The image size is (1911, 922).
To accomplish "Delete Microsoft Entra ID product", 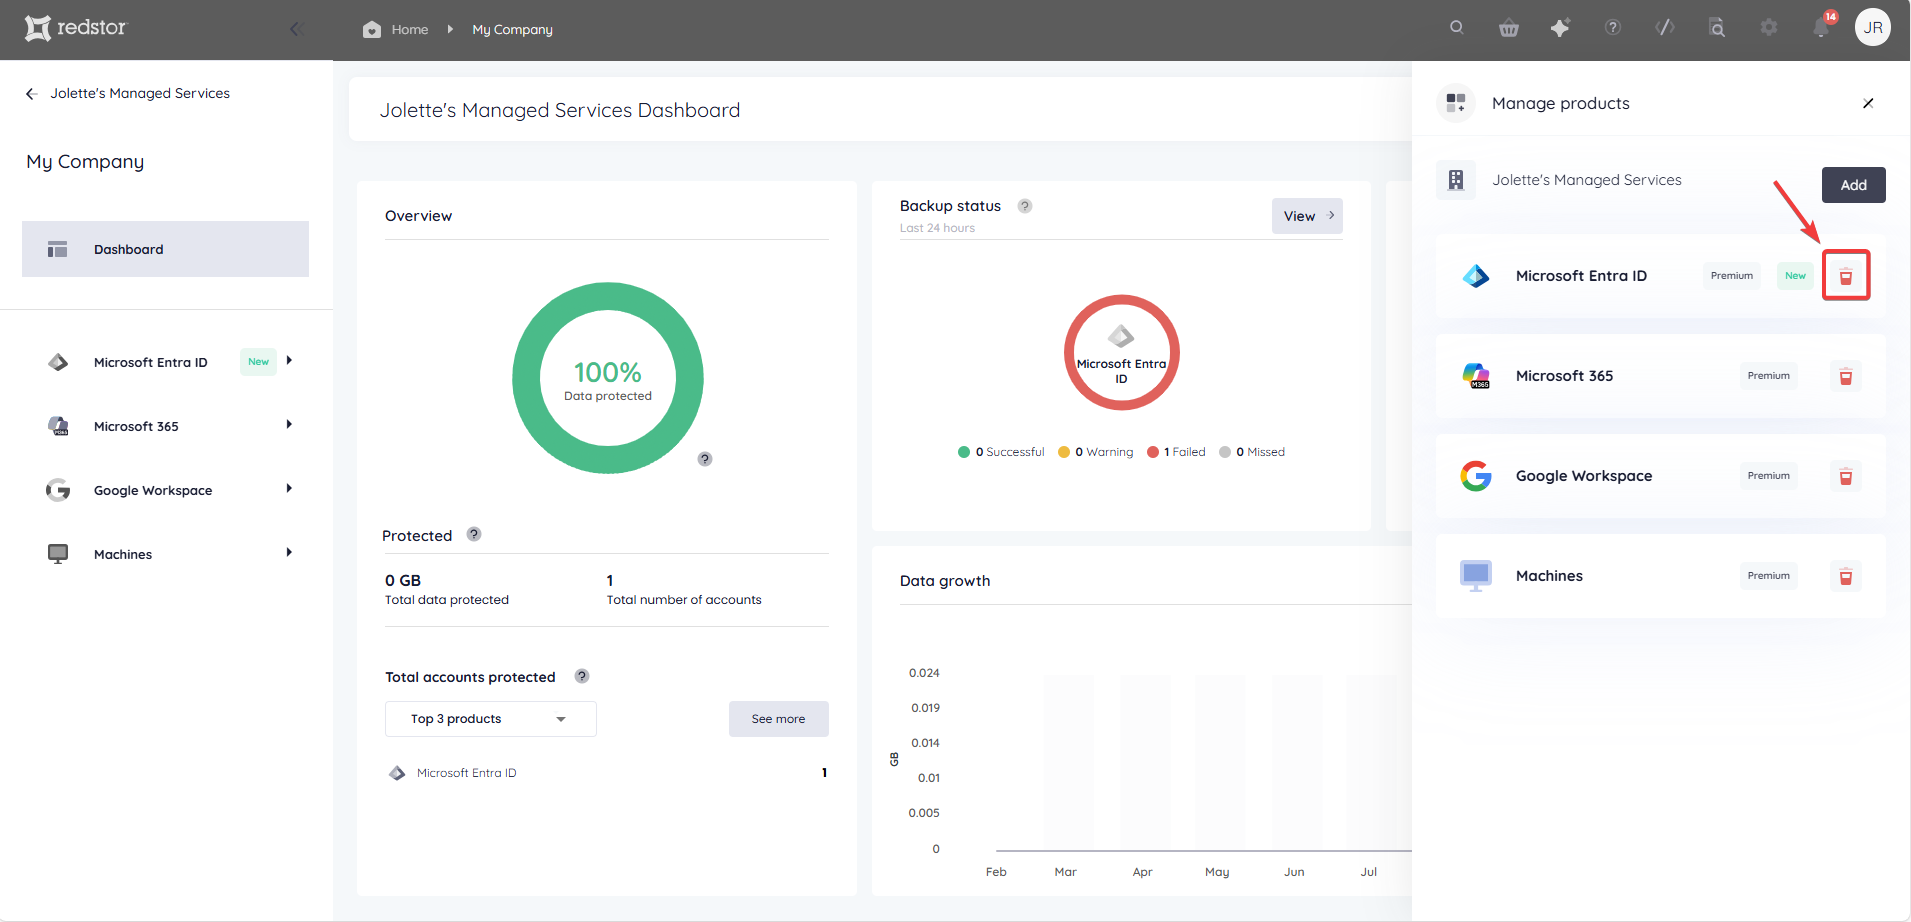I will [x=1846, y=276].
